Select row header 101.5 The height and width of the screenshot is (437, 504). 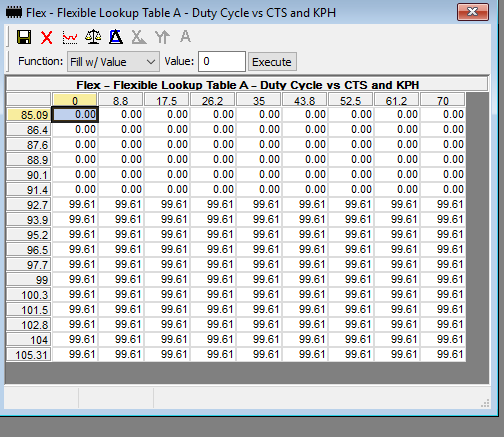29,310
